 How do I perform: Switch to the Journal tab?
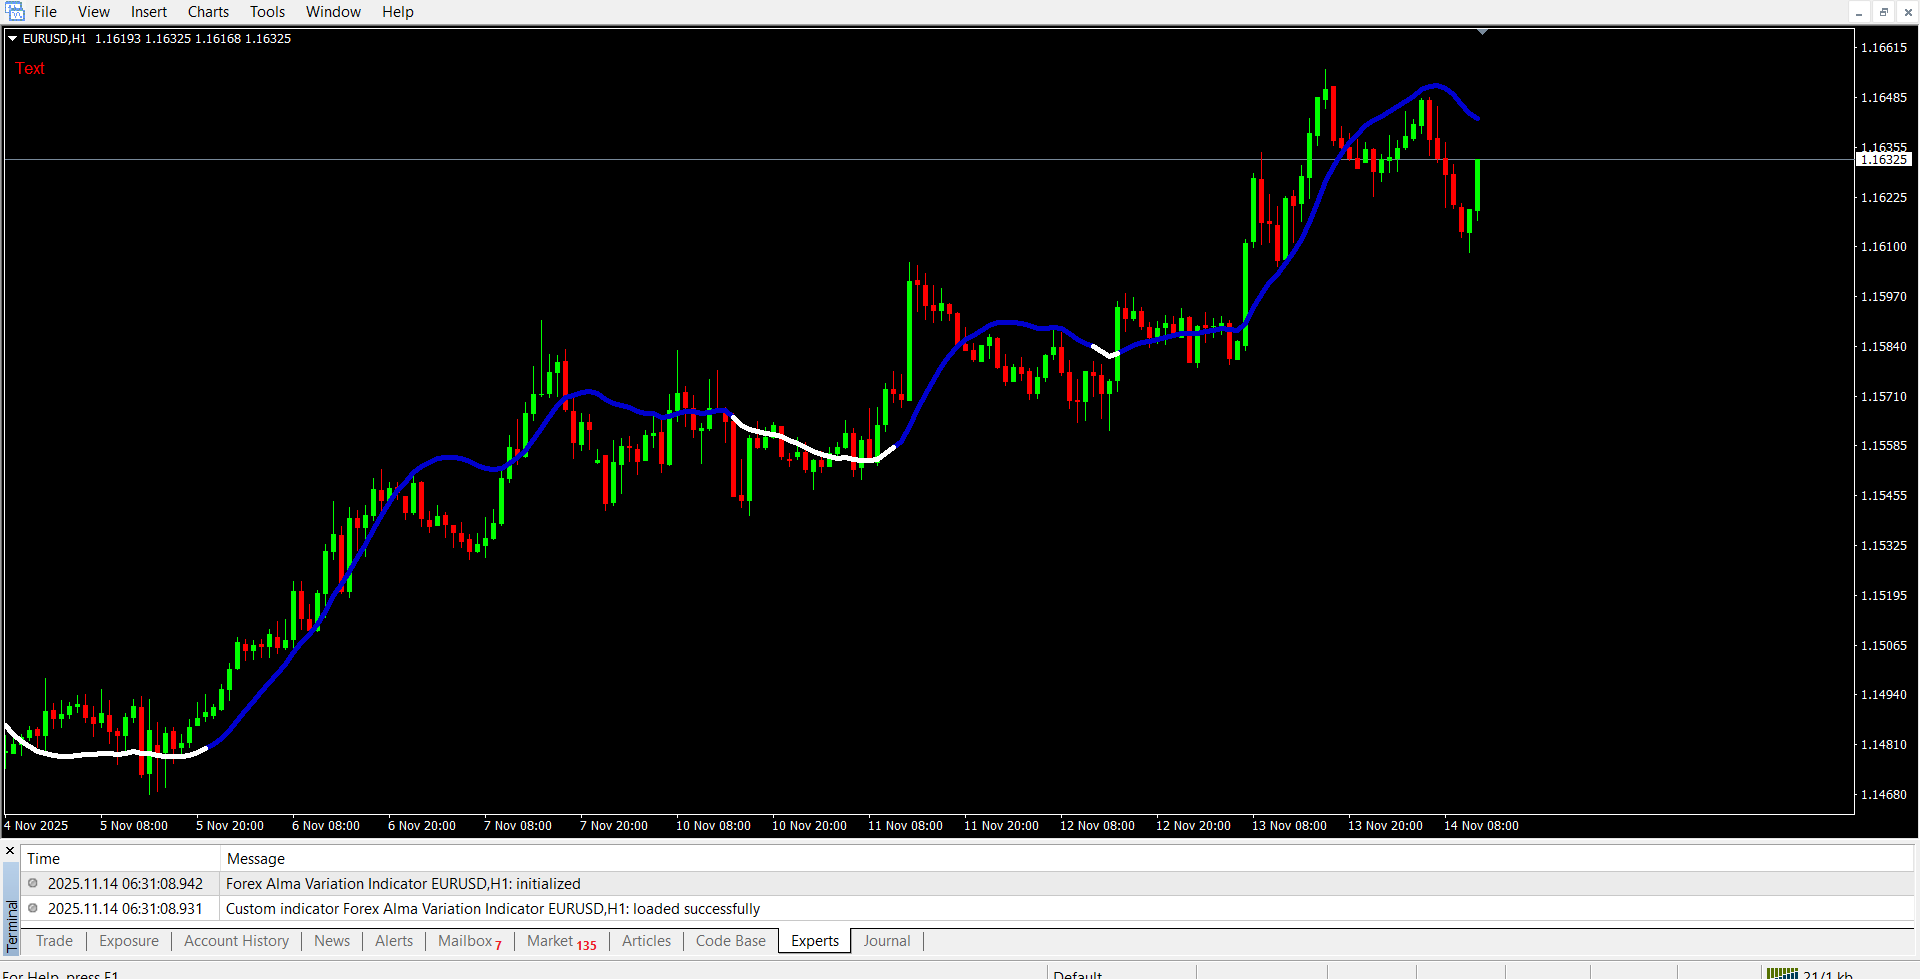point(886,941)
